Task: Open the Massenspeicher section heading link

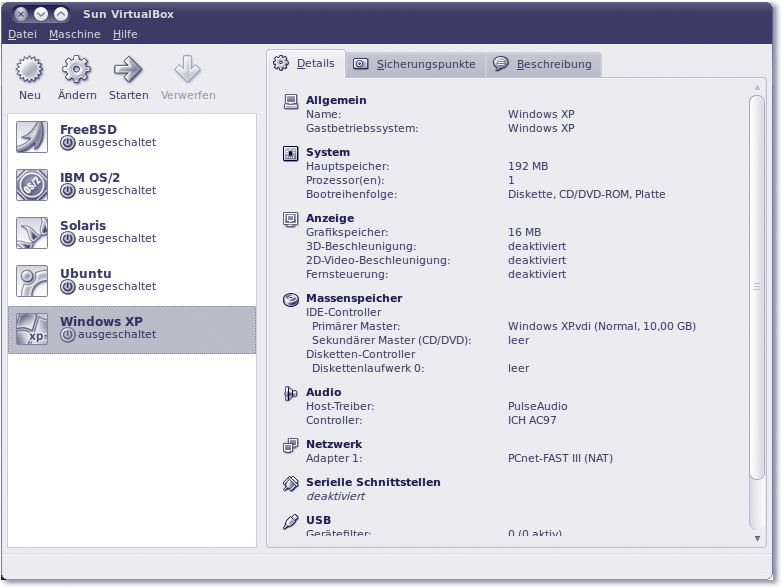Action: 354,298
